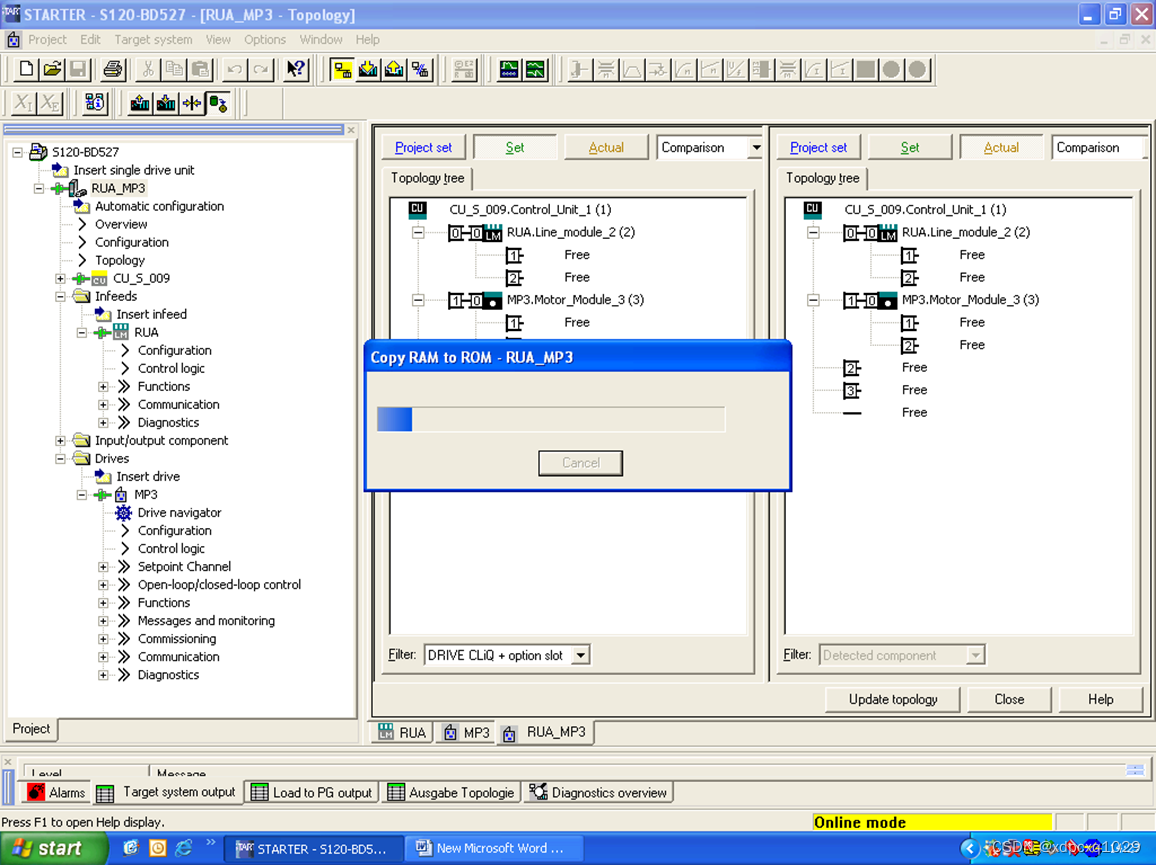
Task: Click the New project toolbar icon
Action: tap(26, 69)
